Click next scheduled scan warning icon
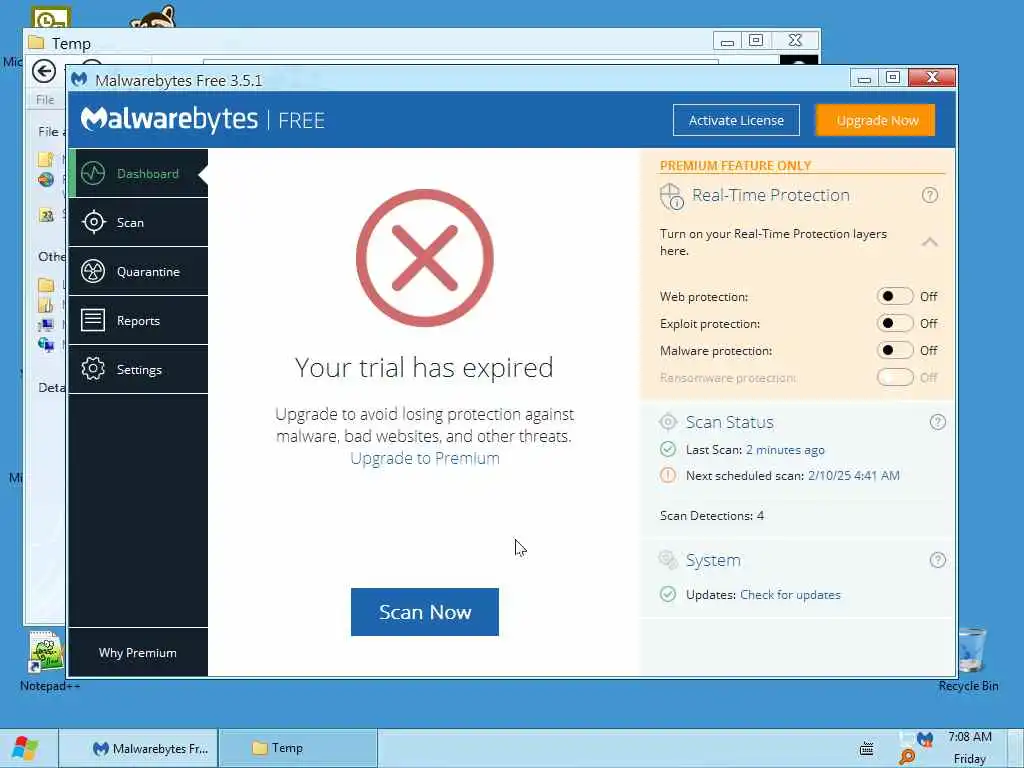 (x=667, y=475)
